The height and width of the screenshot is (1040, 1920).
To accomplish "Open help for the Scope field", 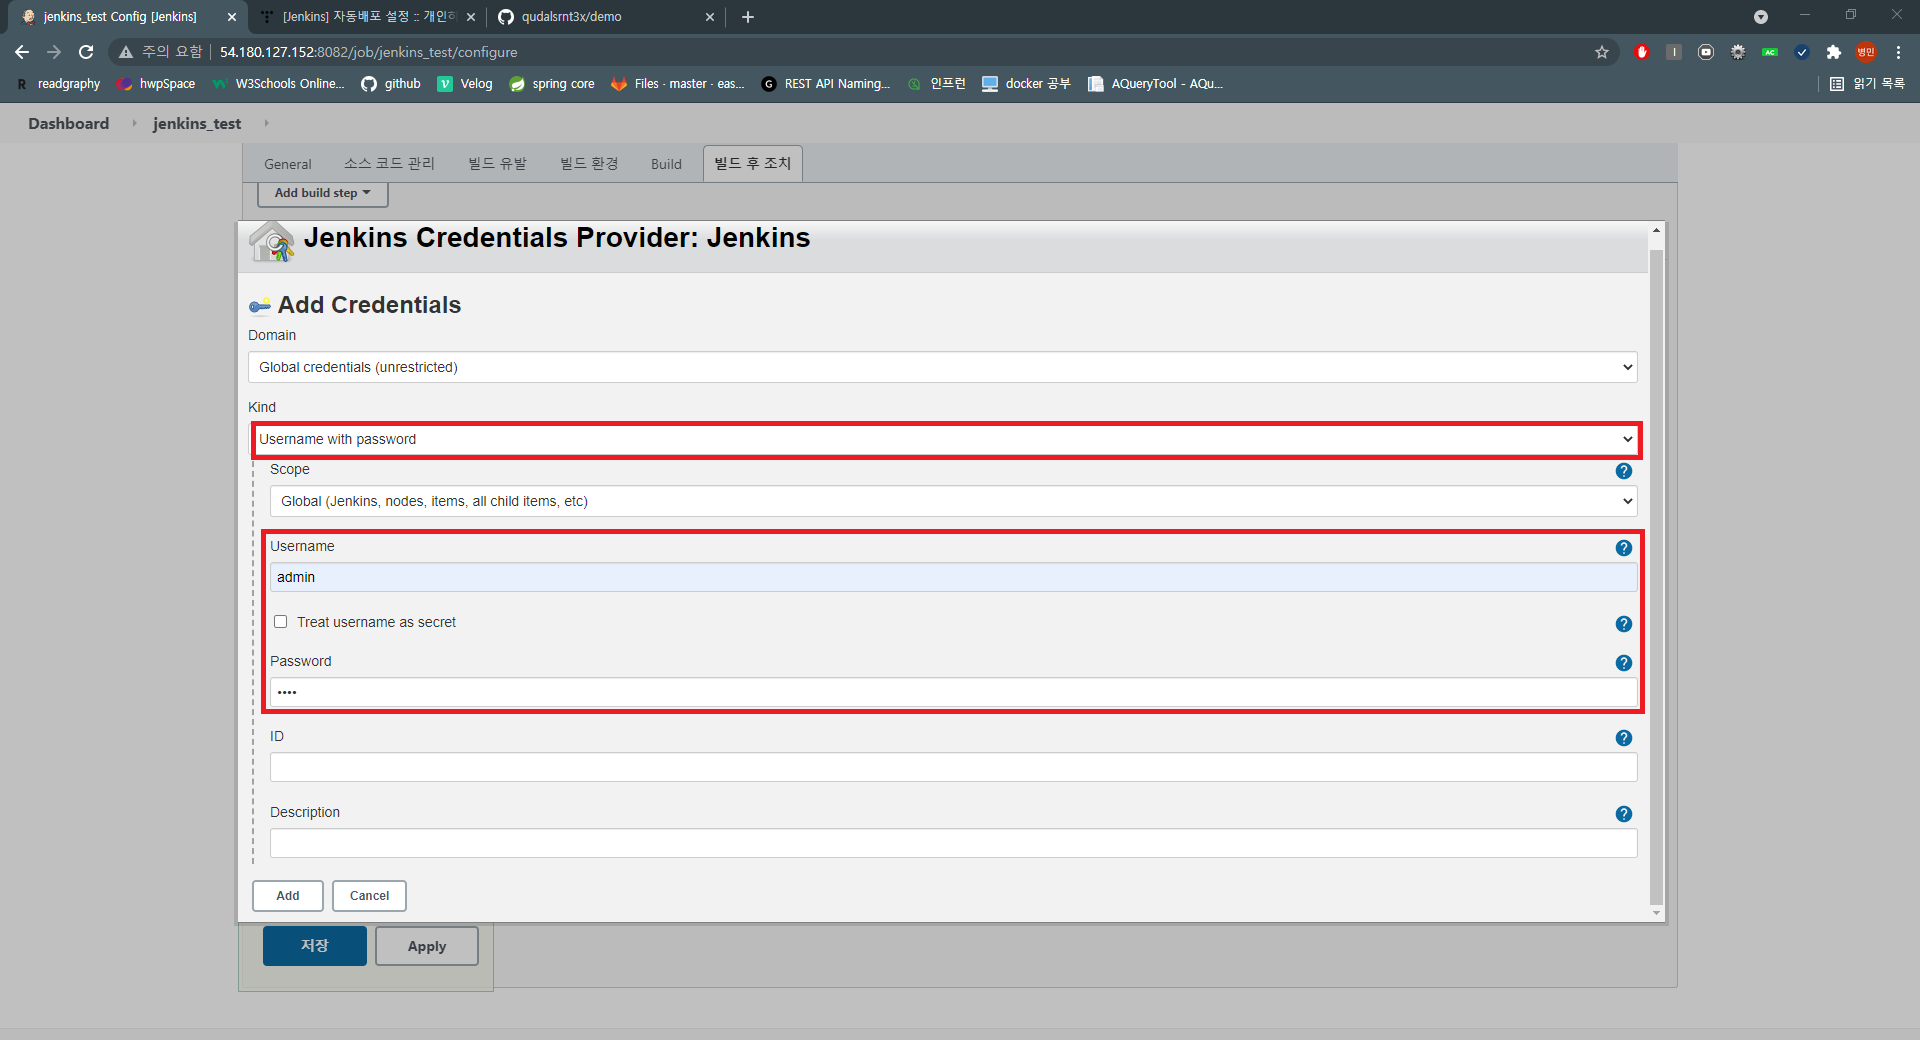I will pyautogui.click(x=1623, y=471).
